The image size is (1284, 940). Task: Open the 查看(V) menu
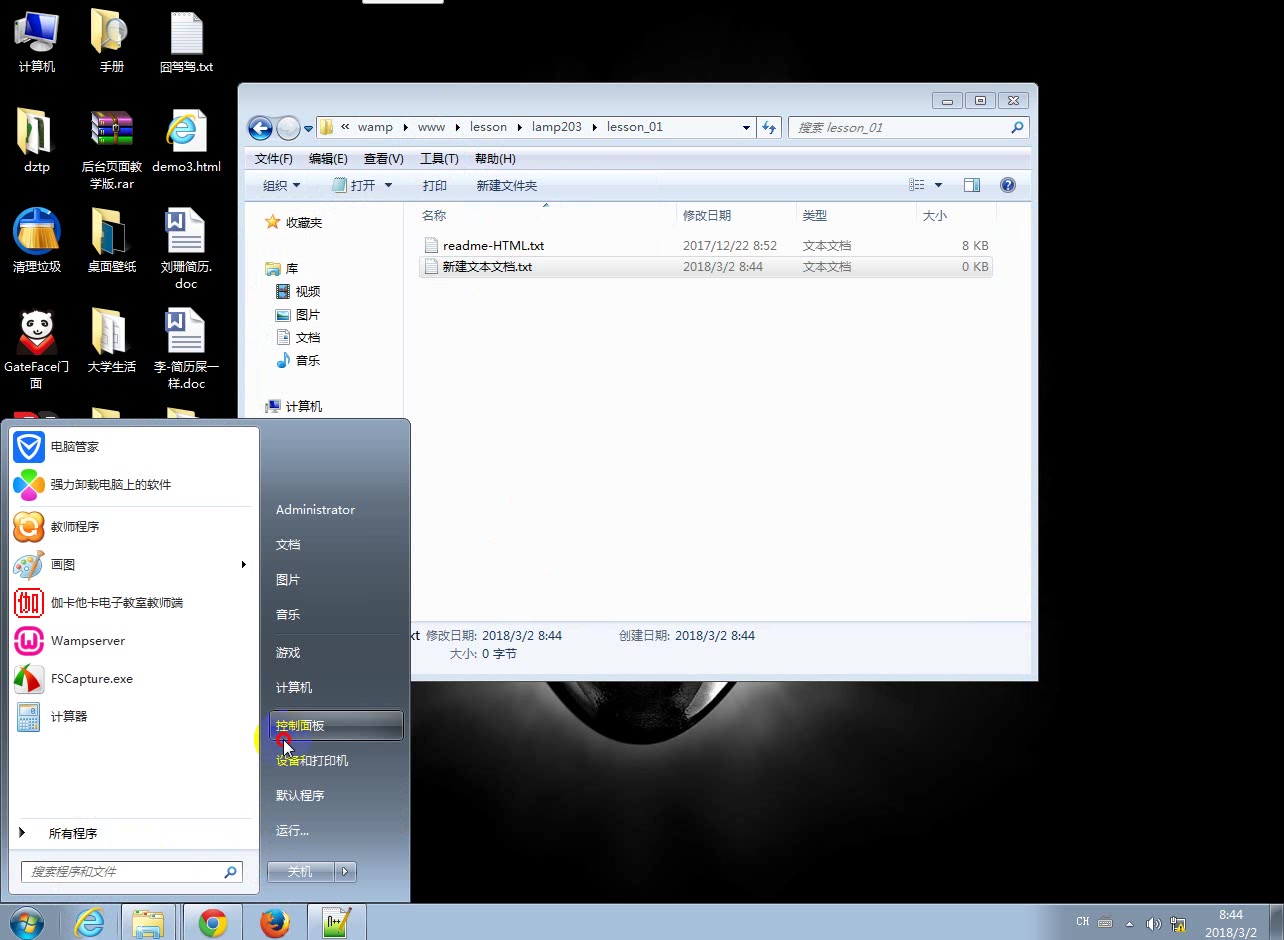tap(384, 159)
